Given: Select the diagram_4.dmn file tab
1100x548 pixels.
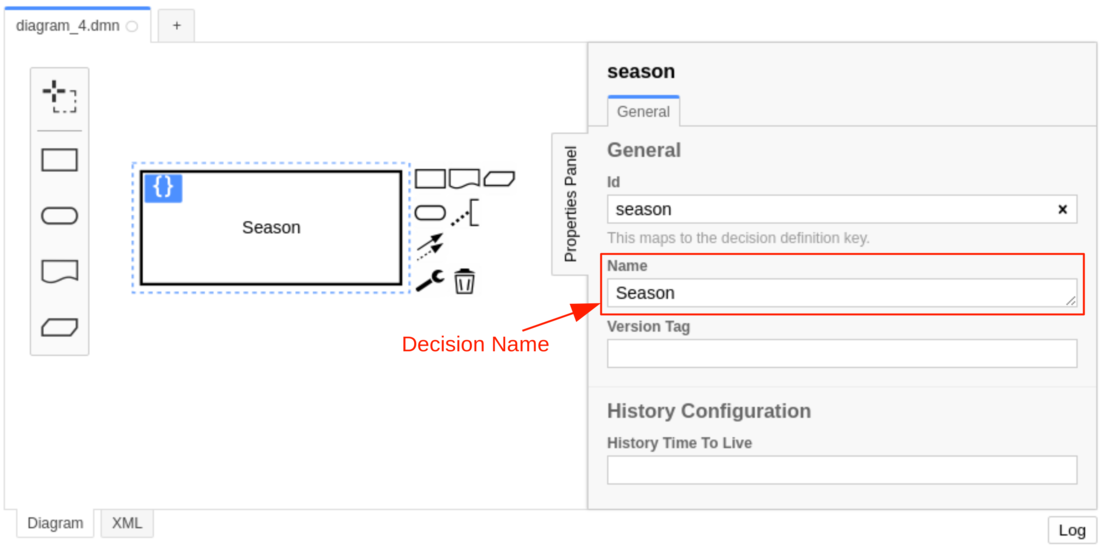Looking at the screenshot, I should (x=68, y=26).
